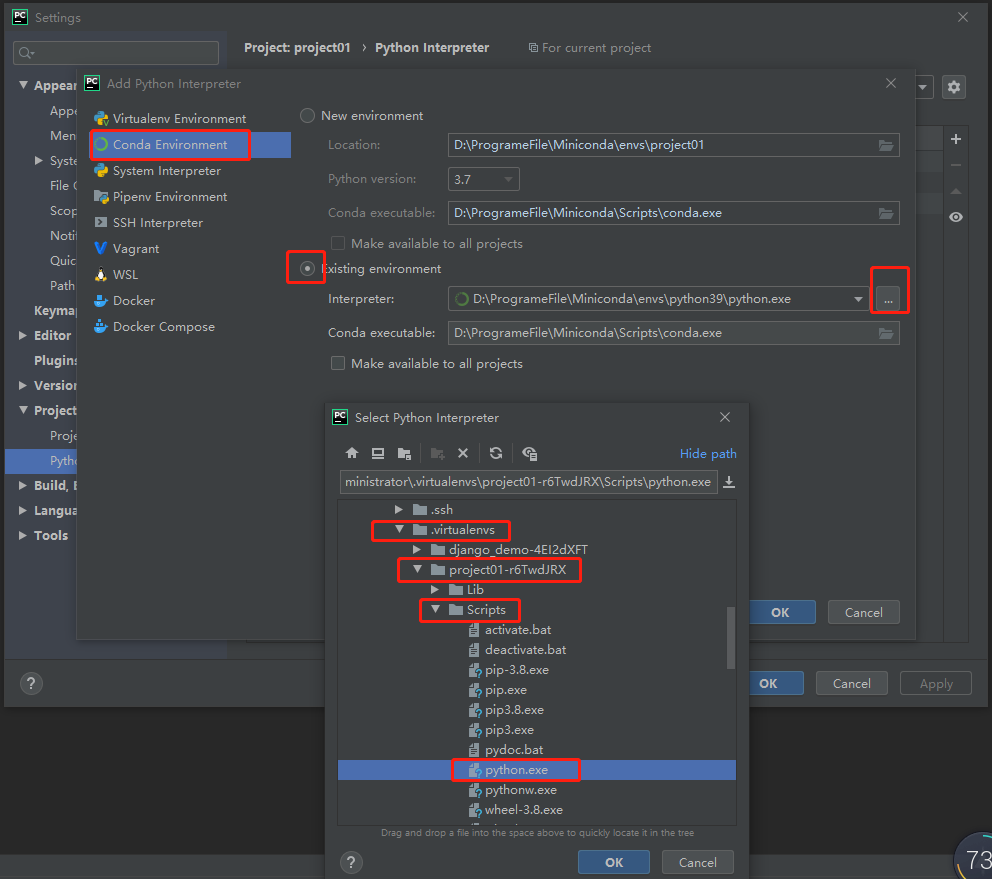Cancel the Select Python Interpreter dialog
Viewport: 992px width, 879px height.
coord(698,862)
